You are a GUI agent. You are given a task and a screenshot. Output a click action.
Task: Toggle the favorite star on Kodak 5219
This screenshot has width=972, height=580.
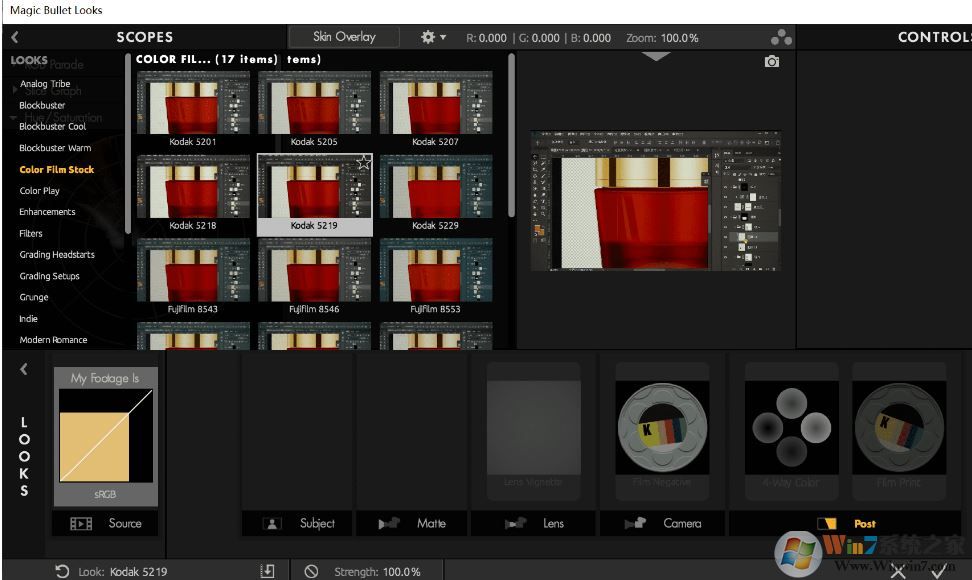pyautogui.click(x=364, y=160)
